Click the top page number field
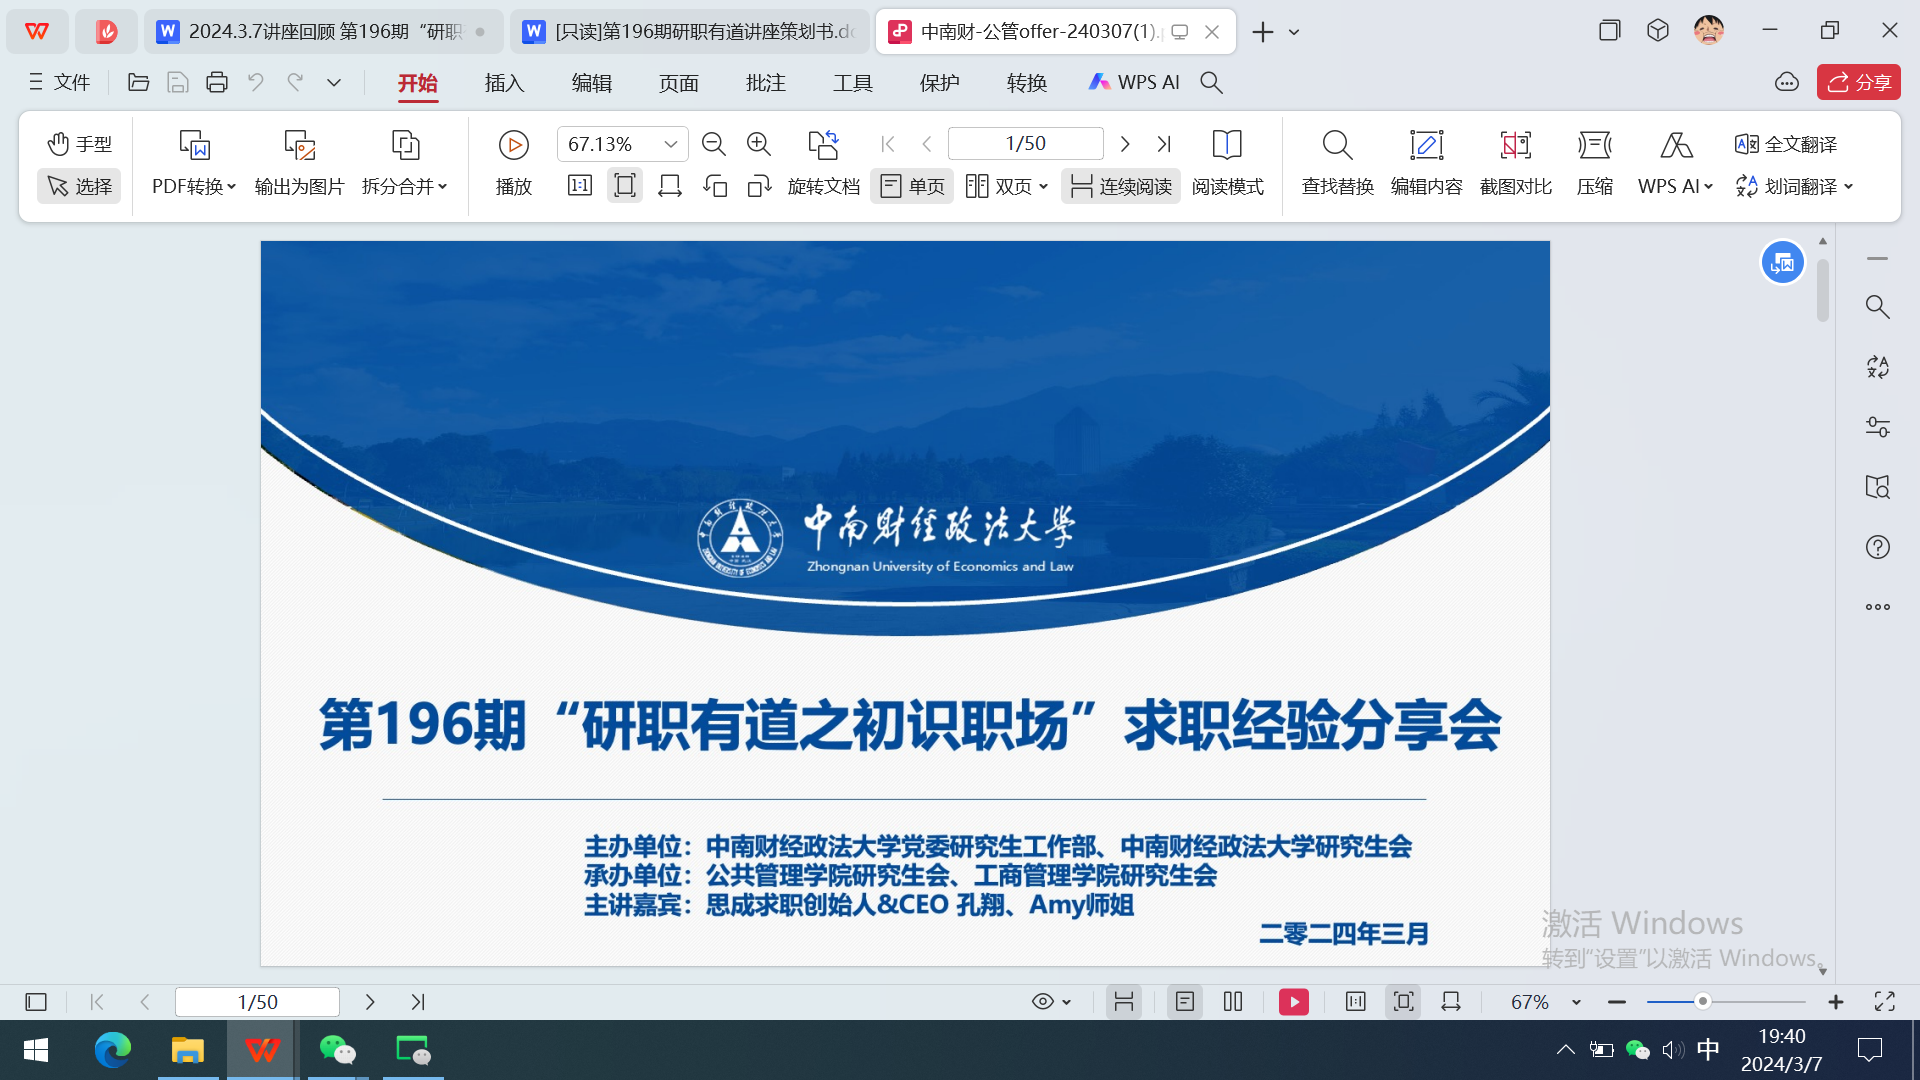The width and height of the screenshot is (1920, 1080). coord(1025,144)
